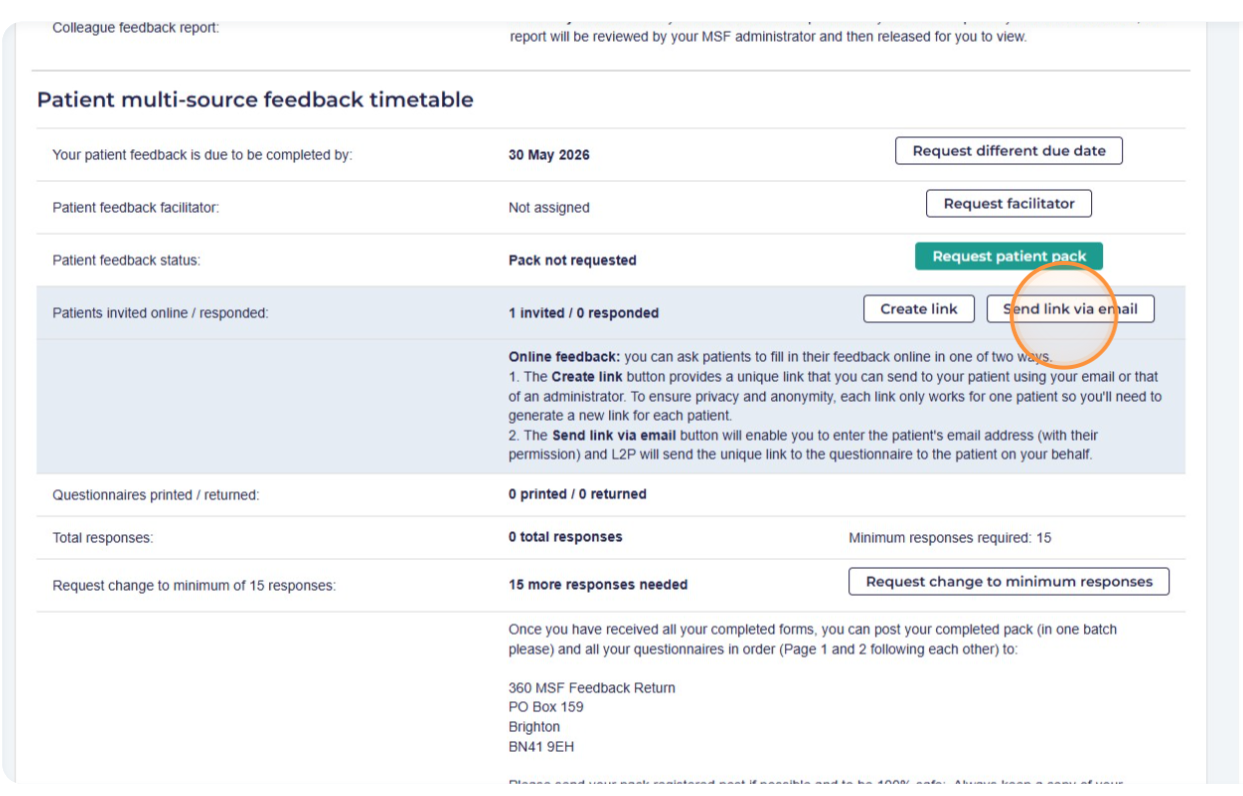
Task: Click the 0 printed / 0 returned count
Action: (577, 494)
